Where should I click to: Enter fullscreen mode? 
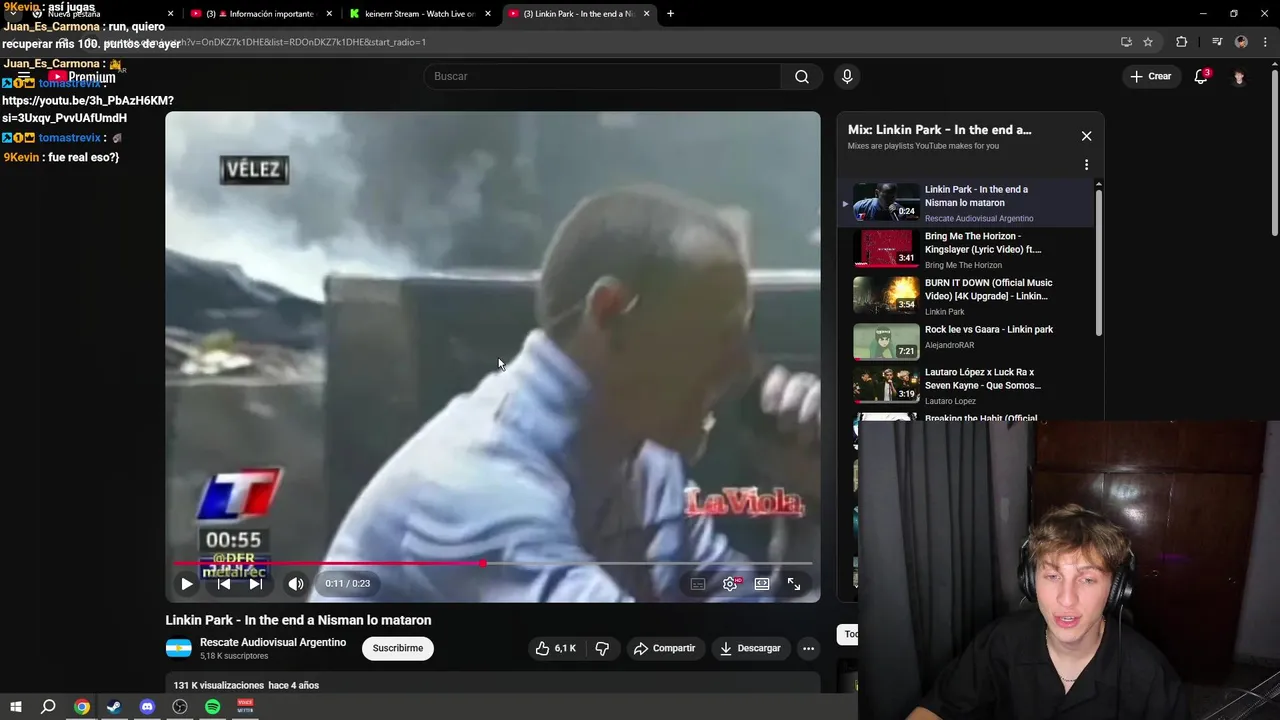794,584
